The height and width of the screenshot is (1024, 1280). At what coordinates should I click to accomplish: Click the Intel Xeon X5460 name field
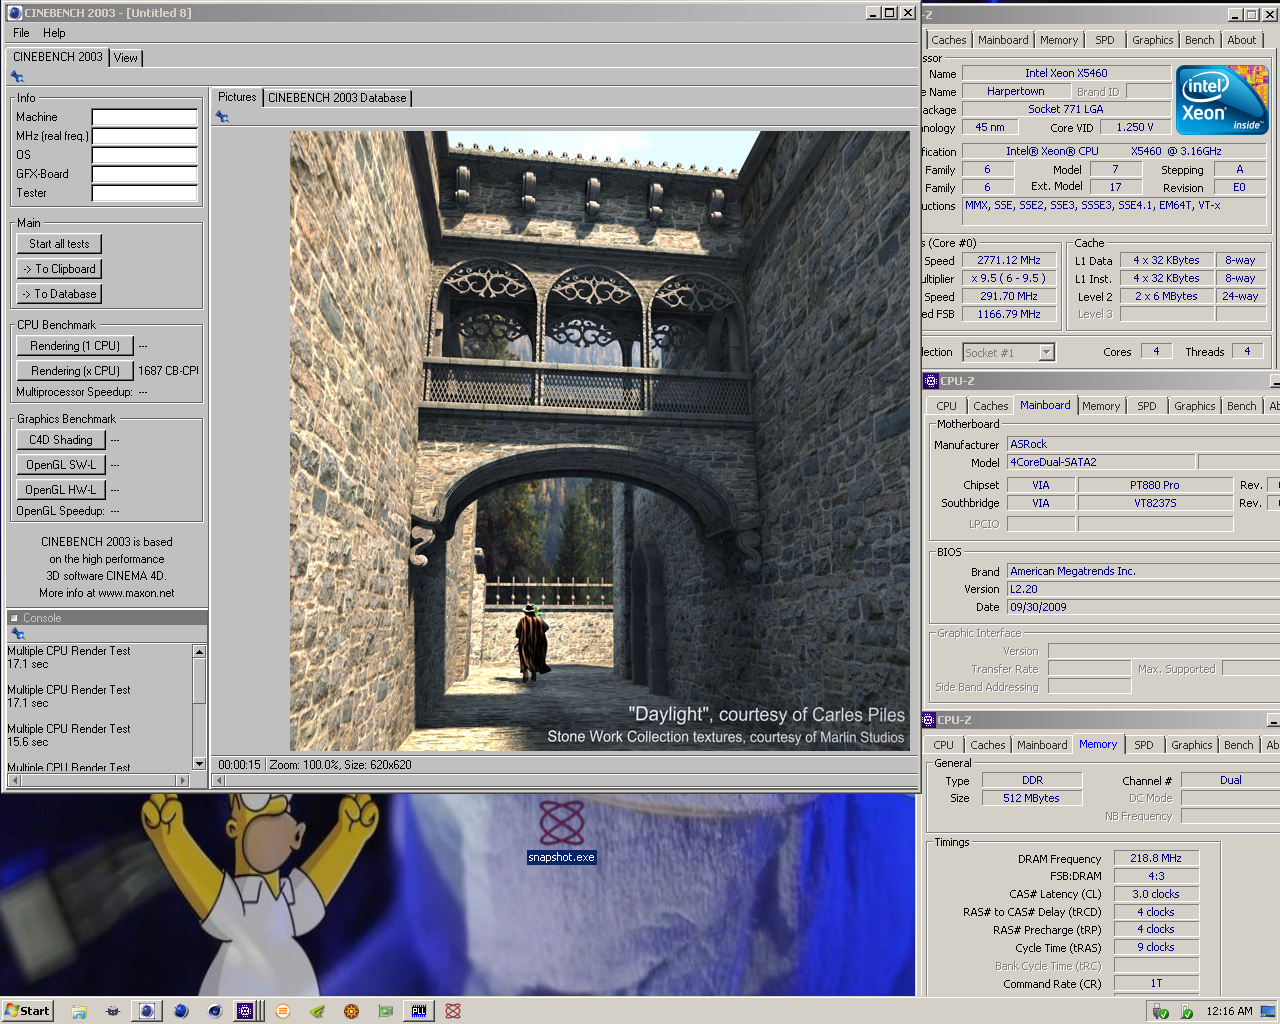coord(1066,73)
